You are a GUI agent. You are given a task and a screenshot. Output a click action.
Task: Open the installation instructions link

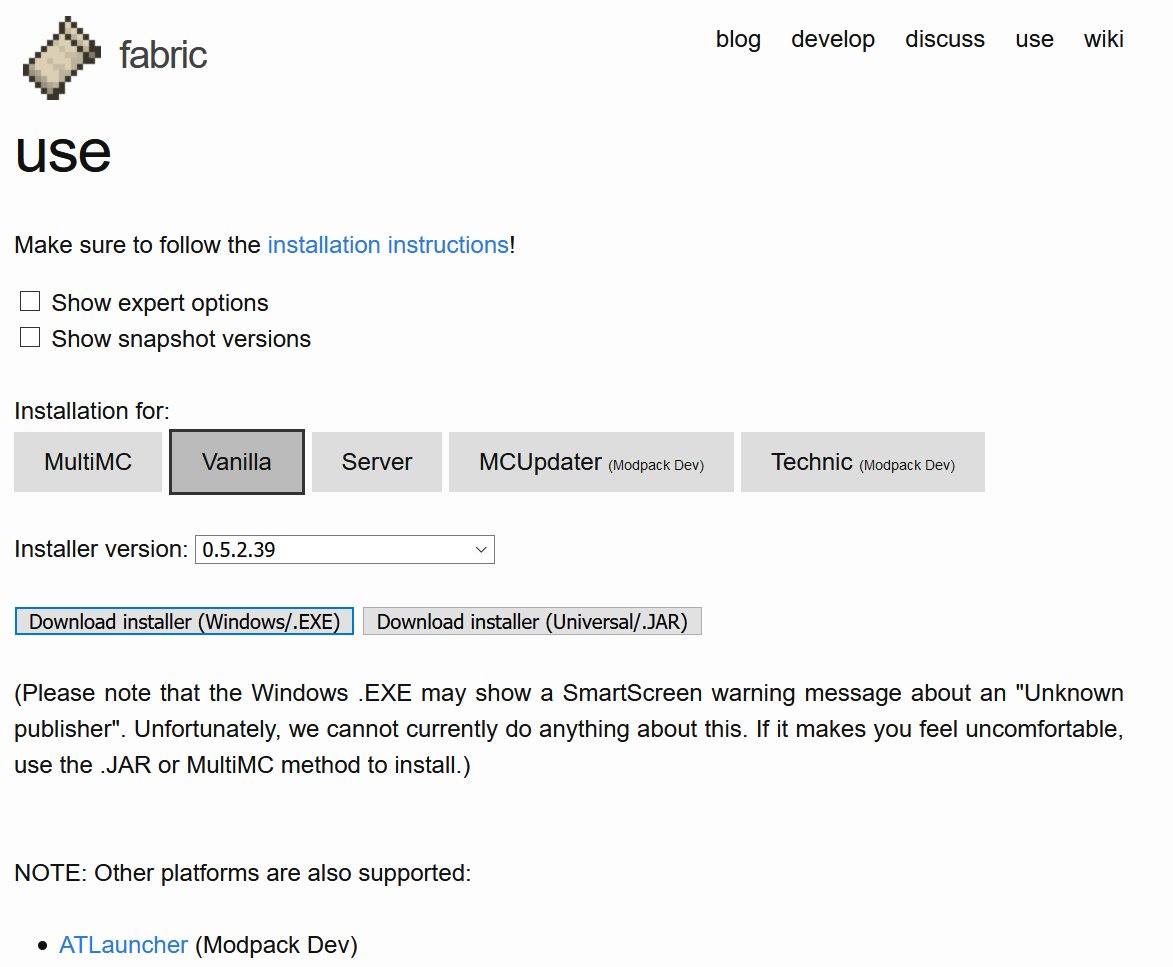[x=388, y=245]
